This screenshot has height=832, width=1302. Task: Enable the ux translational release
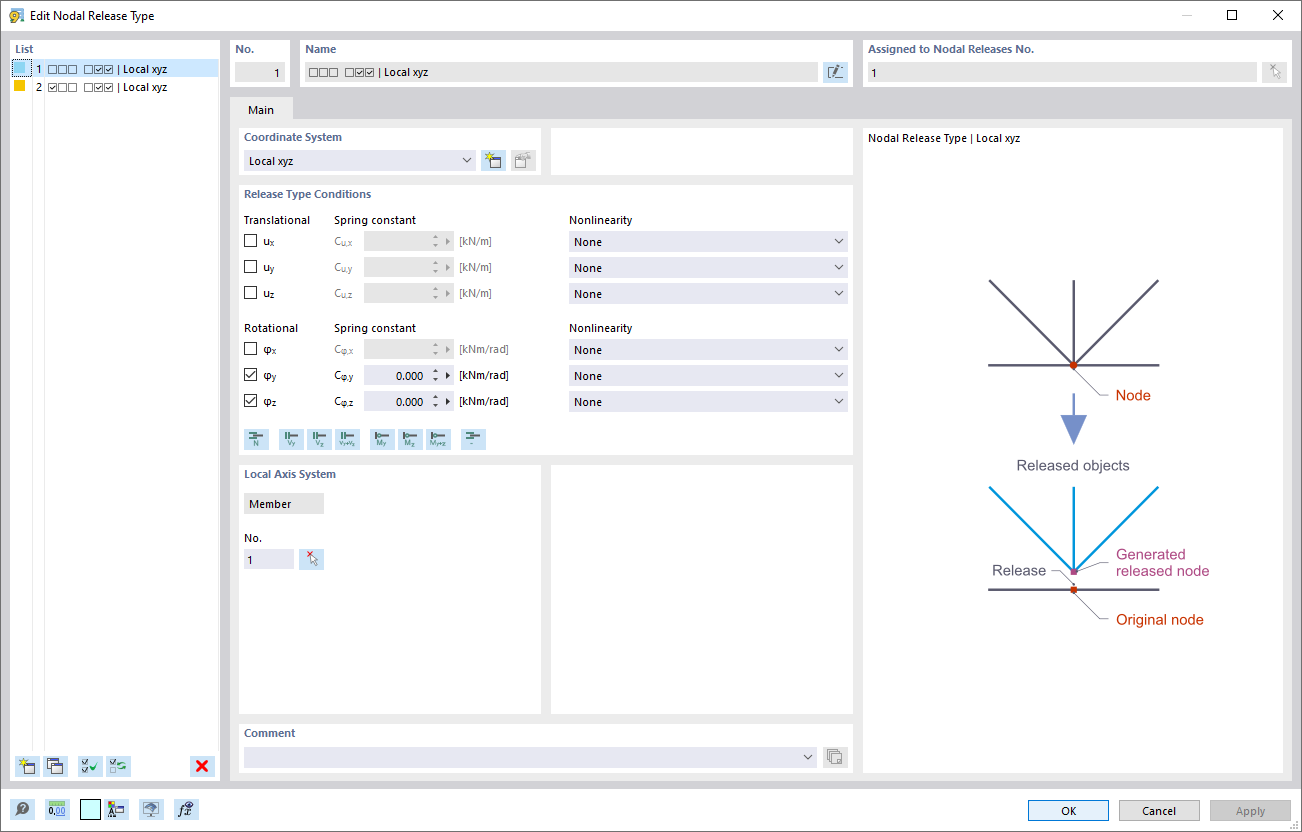point(250,240)
